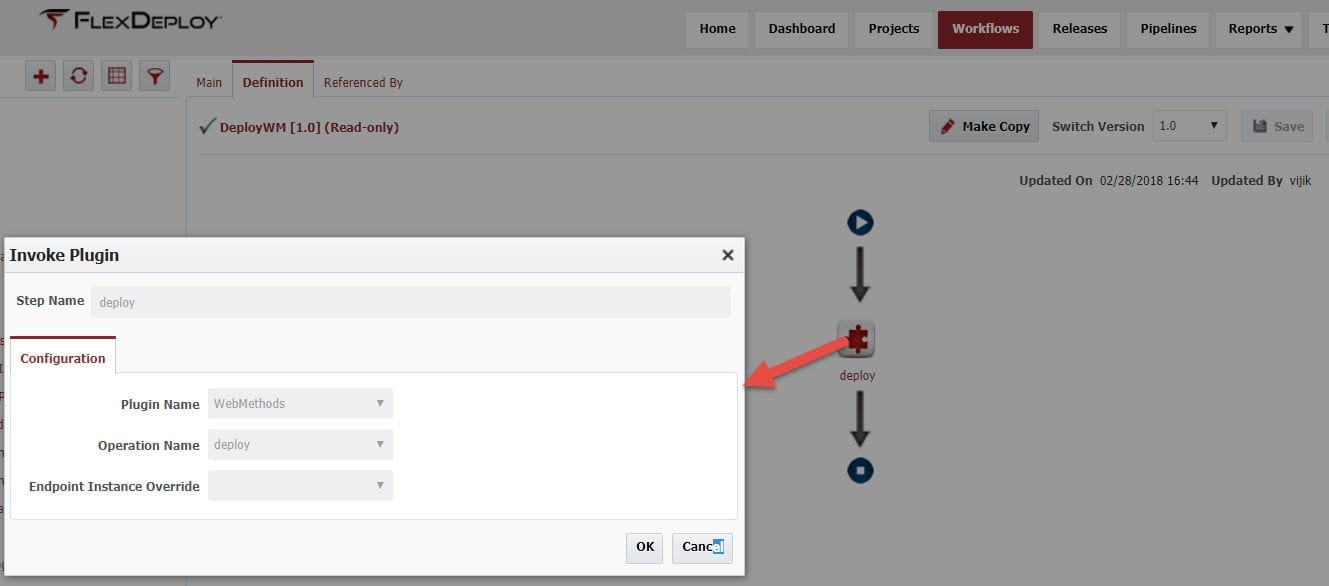
Task: Expand the Reports menu
Action: pyautogui.click(x=1261, y=29)
